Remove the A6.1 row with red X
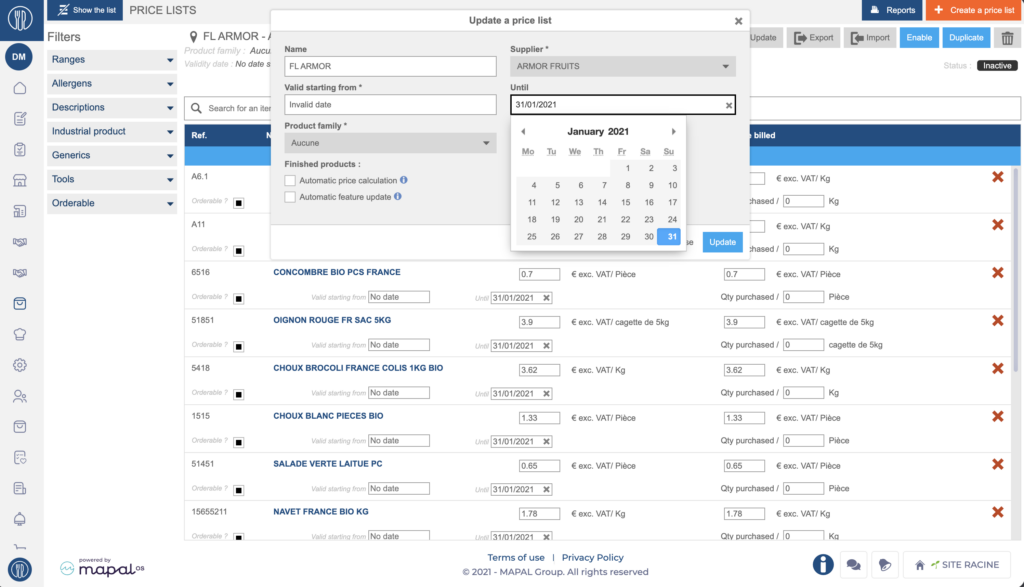The height and width of the screenshot is (587, 1024). 997,177
